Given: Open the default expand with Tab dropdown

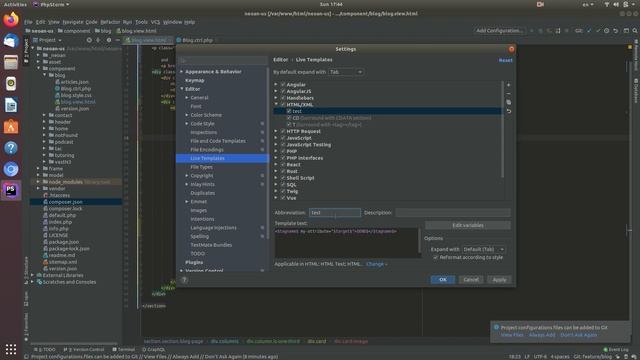Looking at the screenshot, I should [x=346, y=72].
